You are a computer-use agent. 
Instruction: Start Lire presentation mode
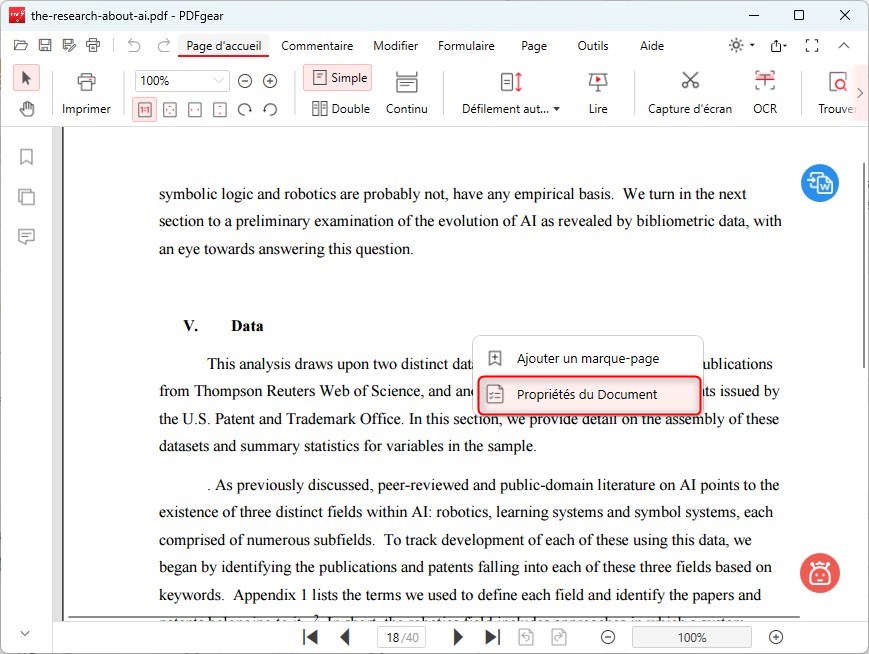click(598, 94)
